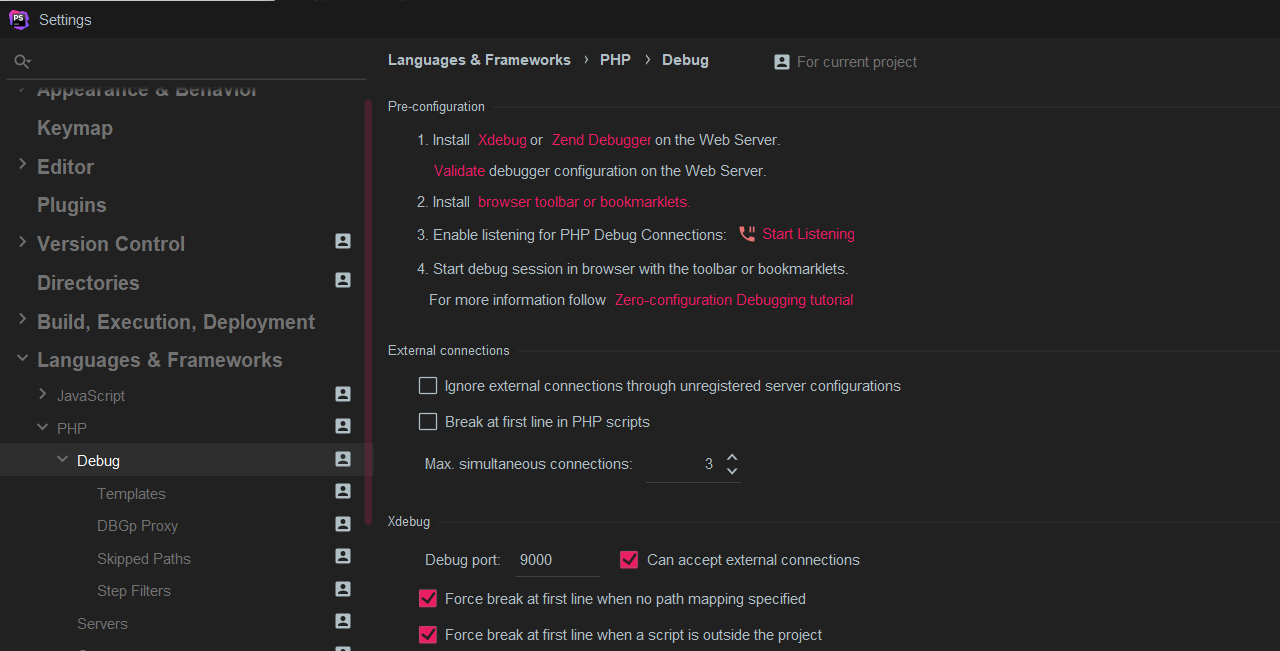Expand Build, Execution, Deployment

coord(21,321)
